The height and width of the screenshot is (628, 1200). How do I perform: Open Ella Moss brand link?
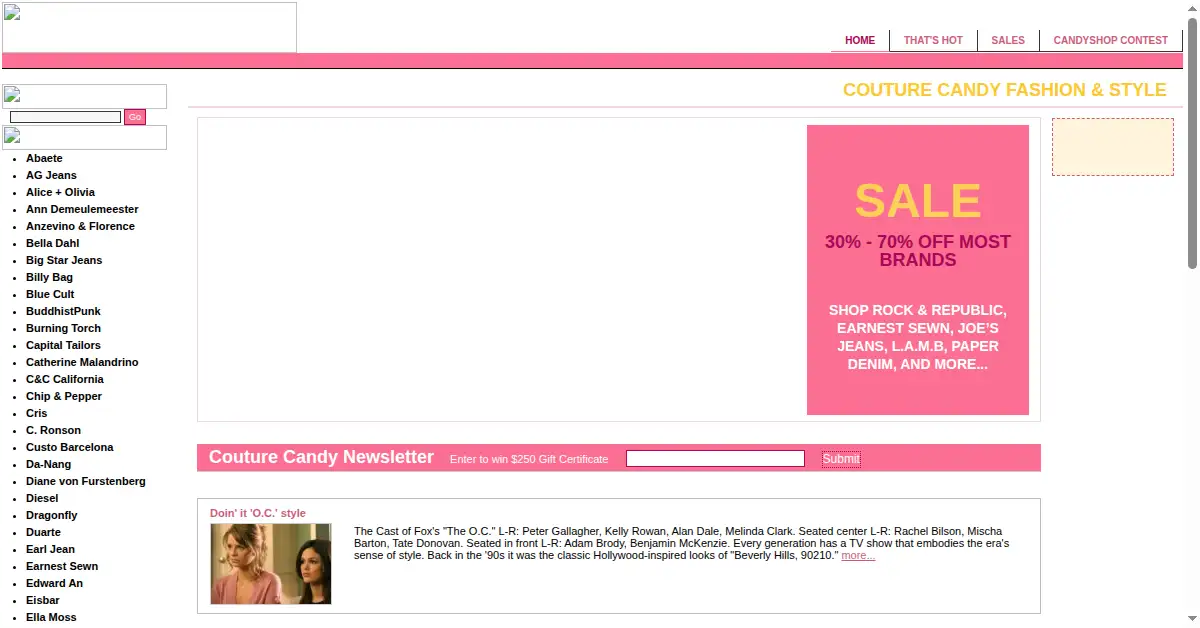(51, 617)
